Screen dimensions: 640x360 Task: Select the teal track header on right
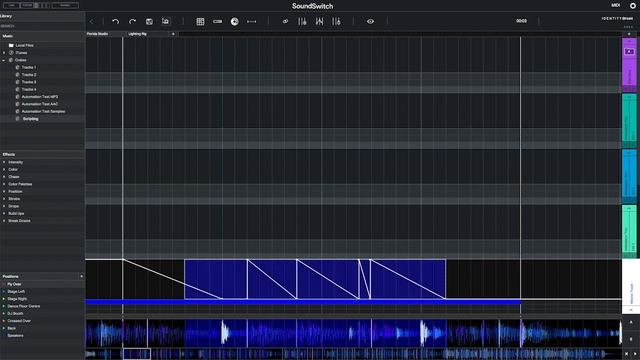629,120
